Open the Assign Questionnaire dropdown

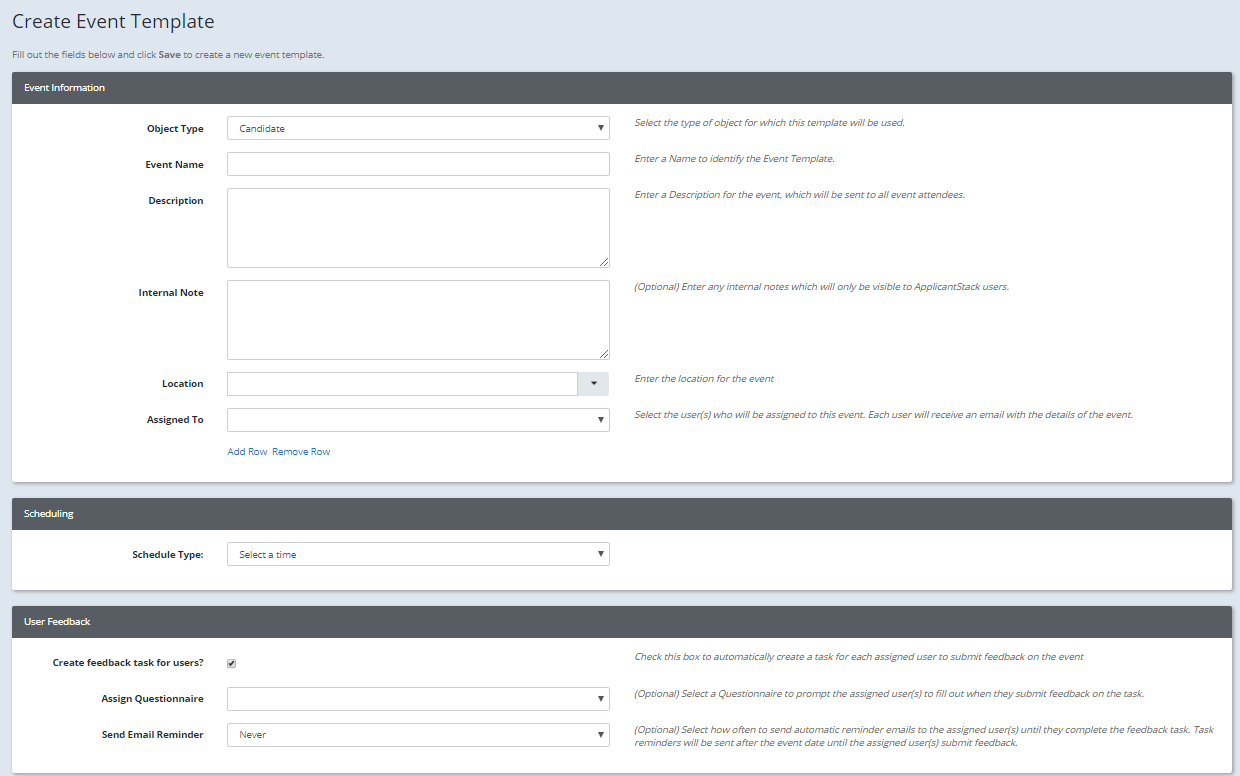[x=418, y=698]
